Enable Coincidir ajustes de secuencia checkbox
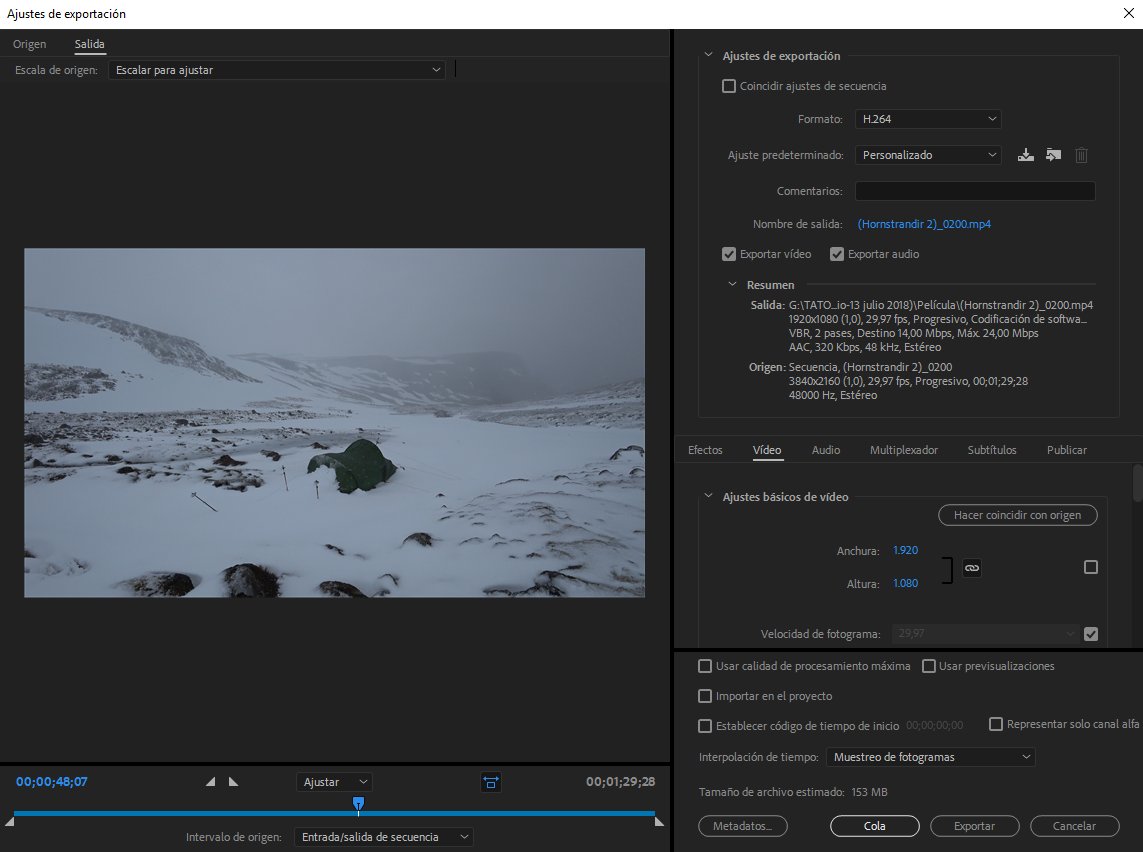Image resolution: width=1143 pixels, height=852 pixels. tap(728, 86)
